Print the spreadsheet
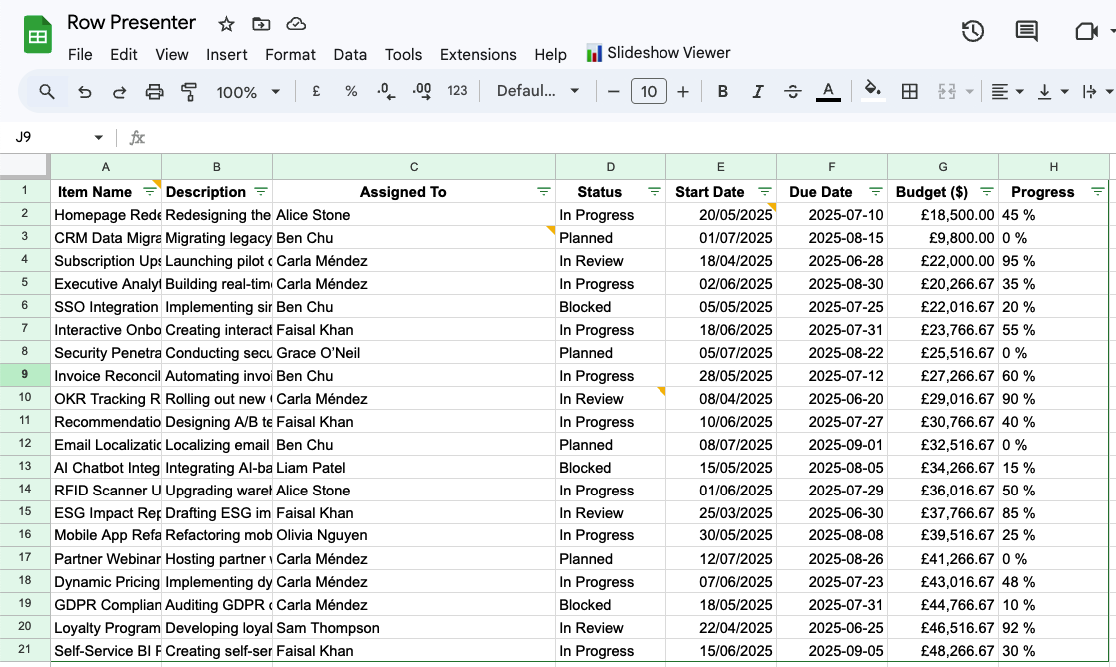The image size is (1116, 667). coord(154,92)
